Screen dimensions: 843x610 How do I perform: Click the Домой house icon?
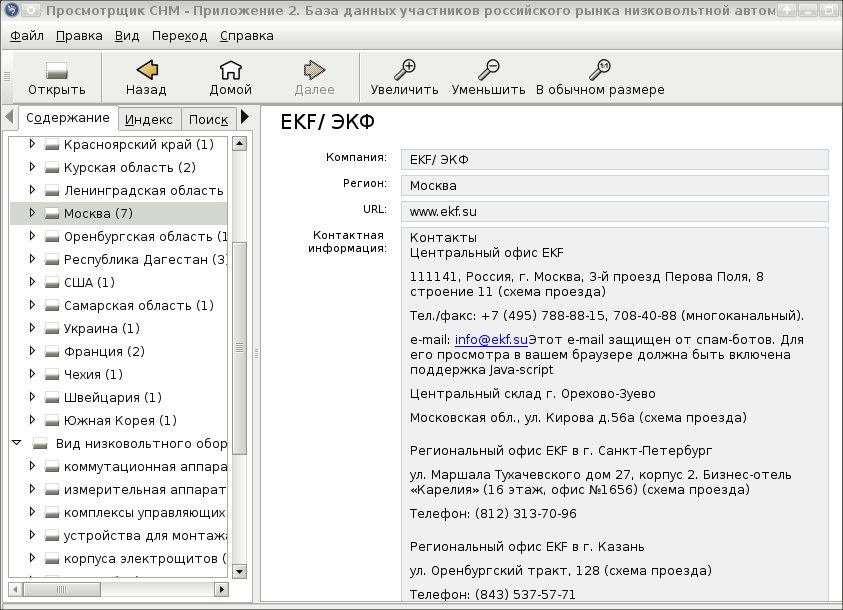tap(231, 70)
